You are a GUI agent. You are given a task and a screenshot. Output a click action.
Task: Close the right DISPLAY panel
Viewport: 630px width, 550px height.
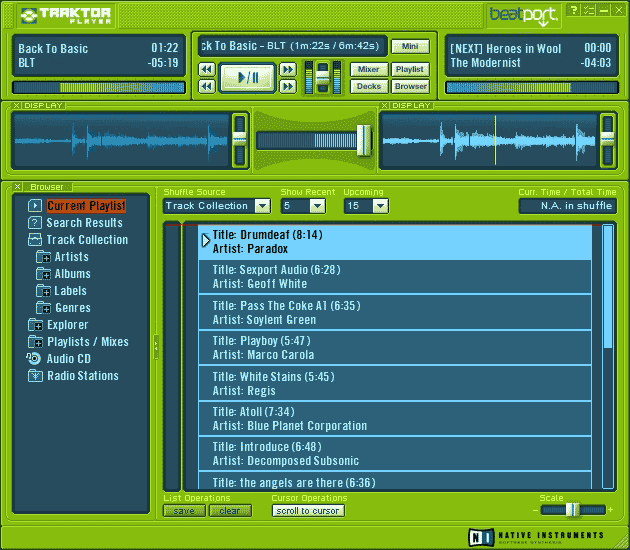(x=385, y=105)
